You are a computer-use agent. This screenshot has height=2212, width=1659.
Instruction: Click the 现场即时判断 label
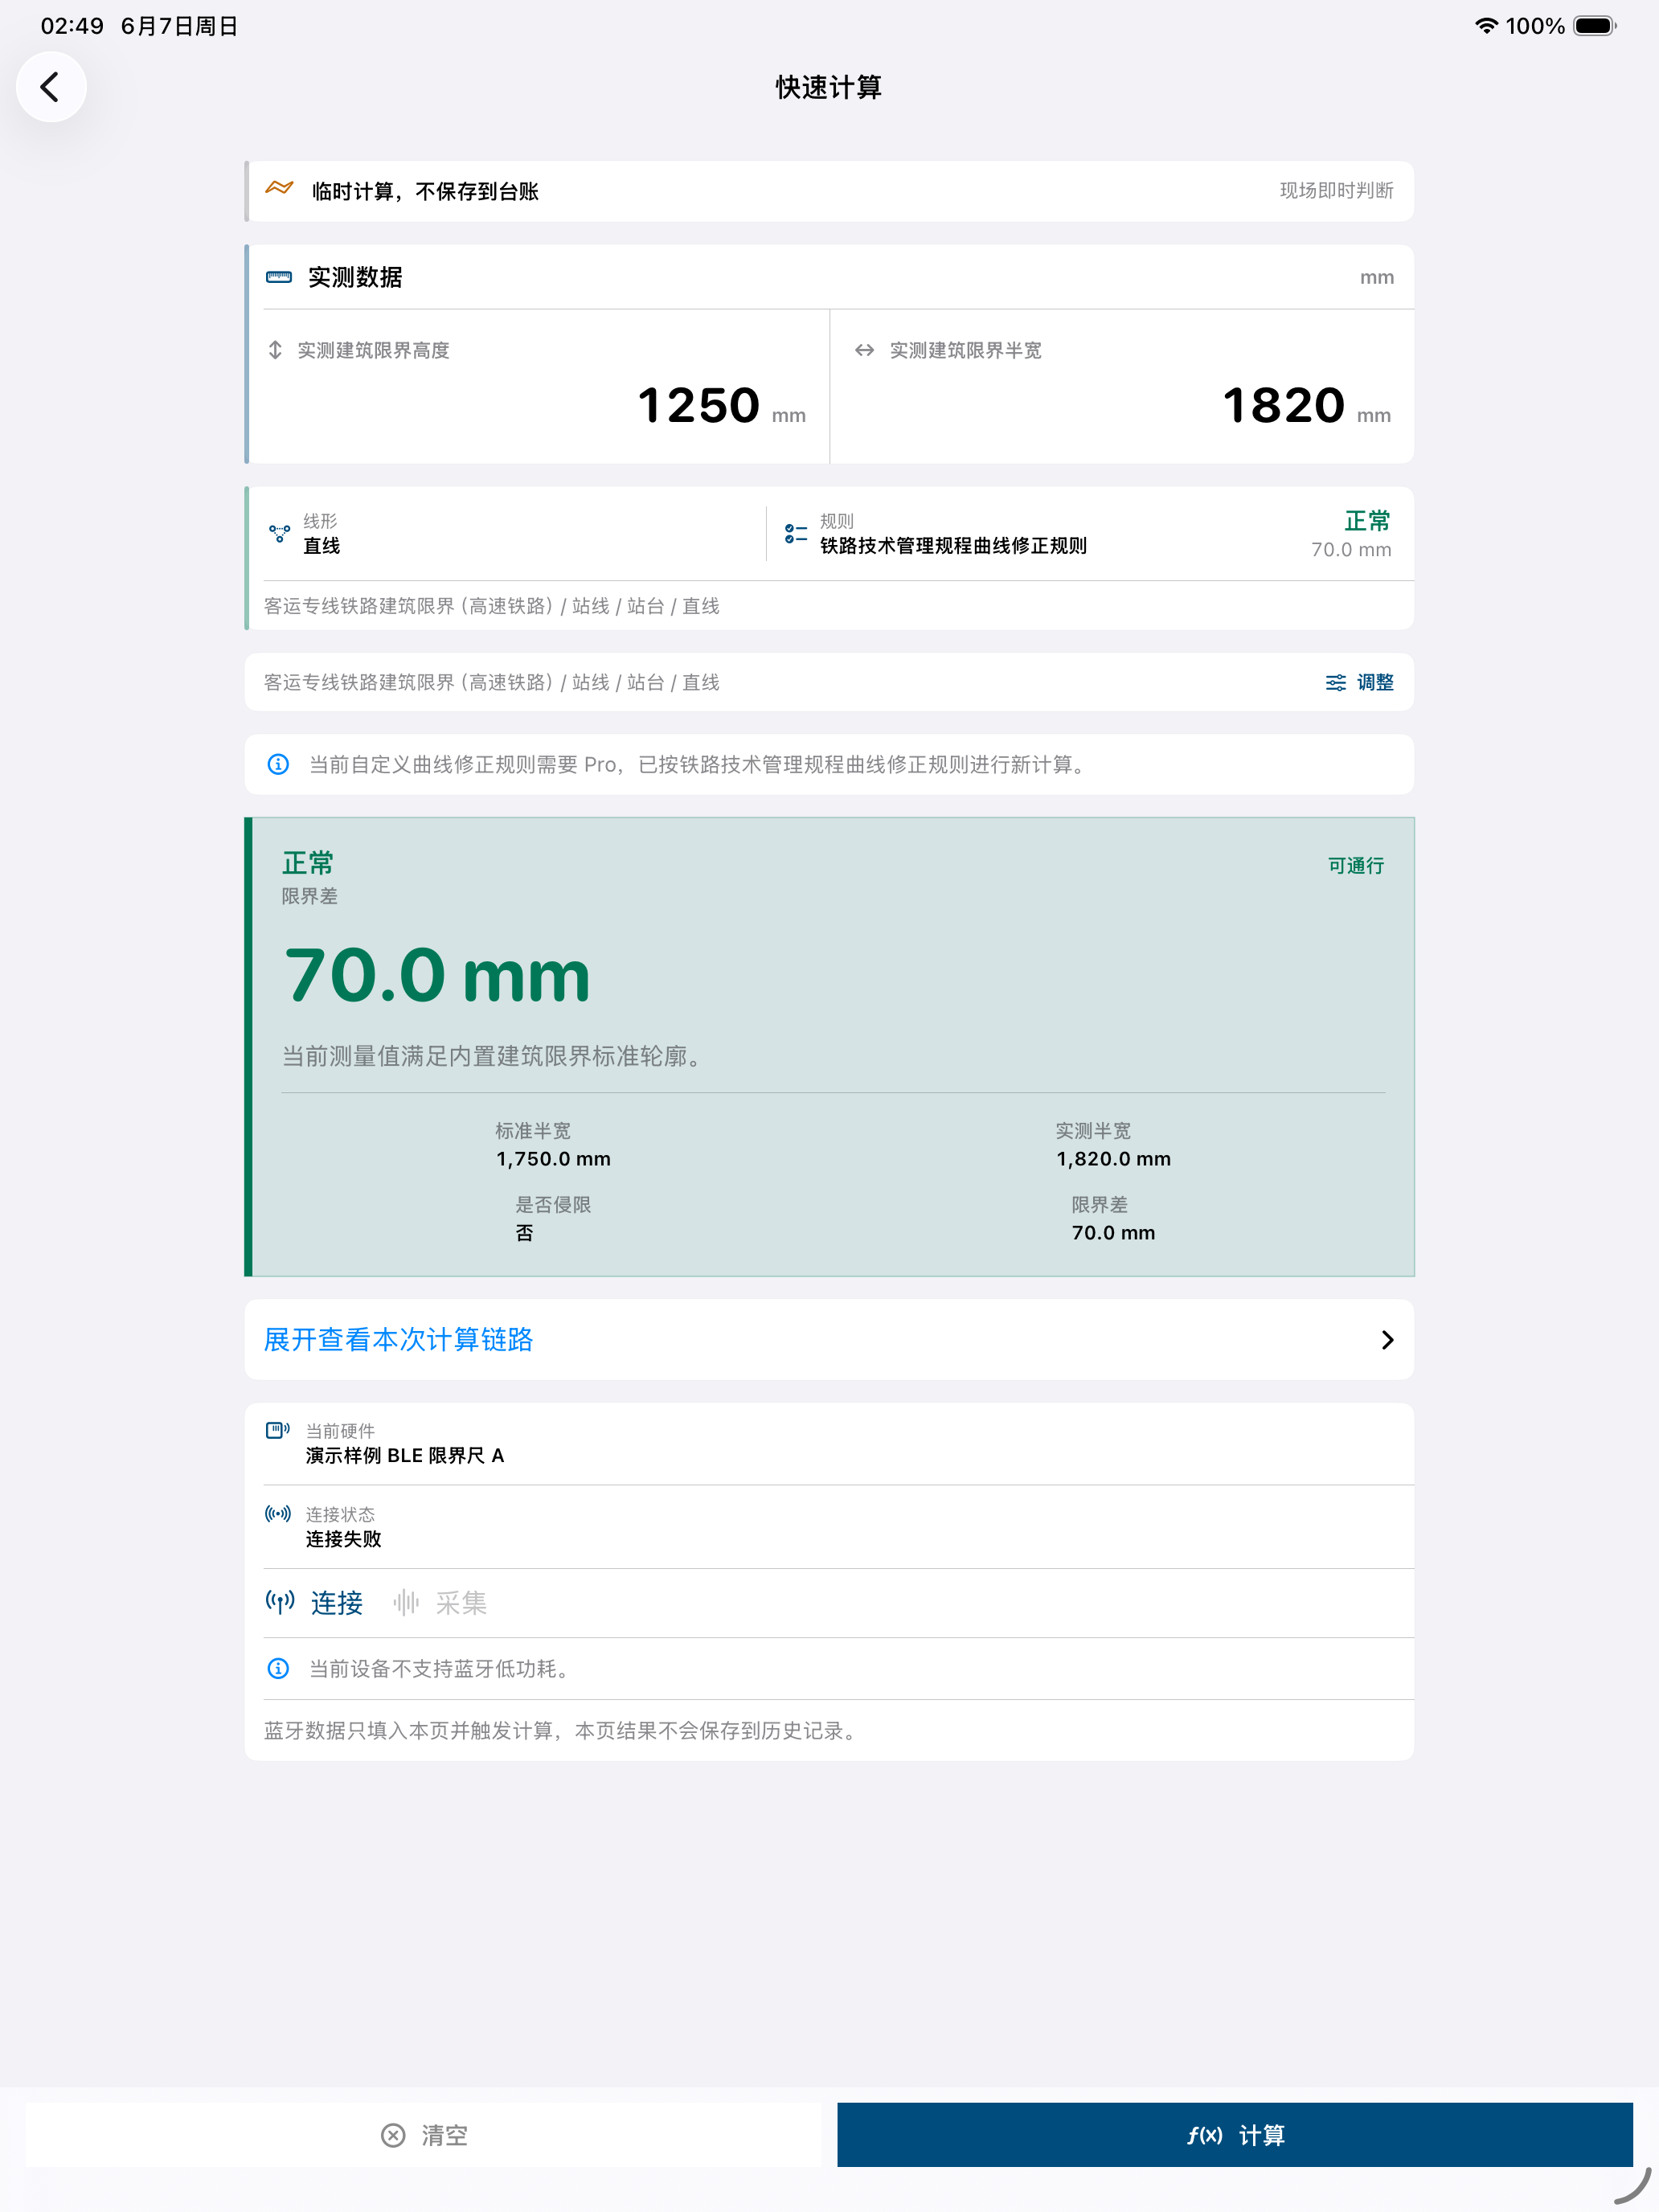(1336, 190)
